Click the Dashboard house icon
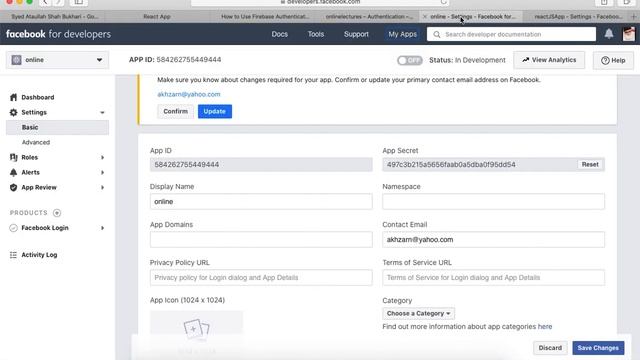 13,97
